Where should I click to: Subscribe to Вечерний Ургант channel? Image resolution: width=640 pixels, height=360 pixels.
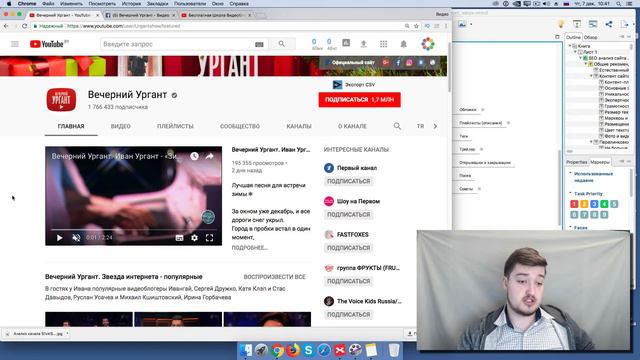[360, 100]
